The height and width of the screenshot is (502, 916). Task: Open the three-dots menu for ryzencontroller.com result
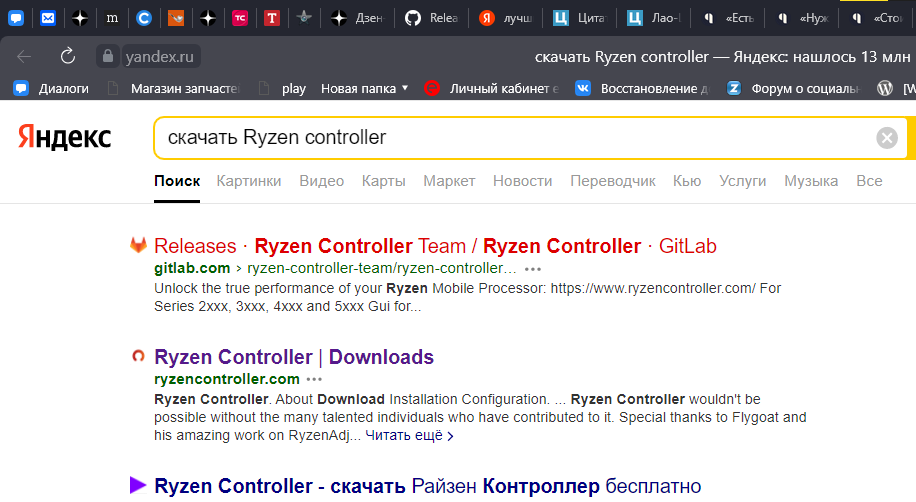click(314, 380)
